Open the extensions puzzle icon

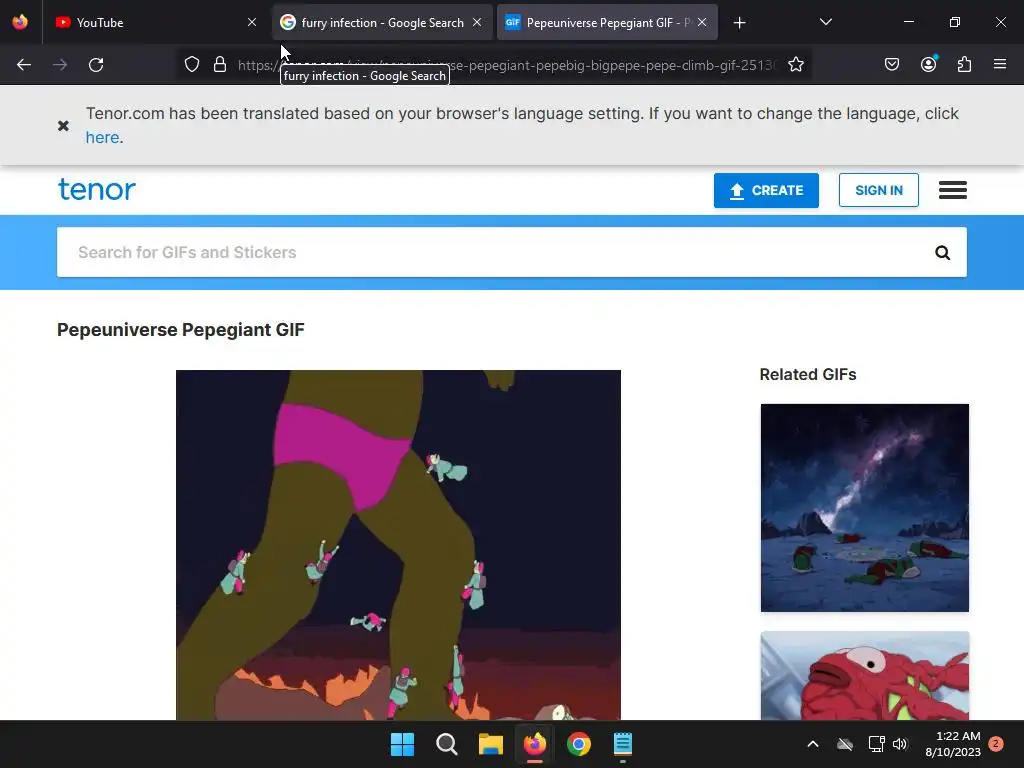(964, 64)
